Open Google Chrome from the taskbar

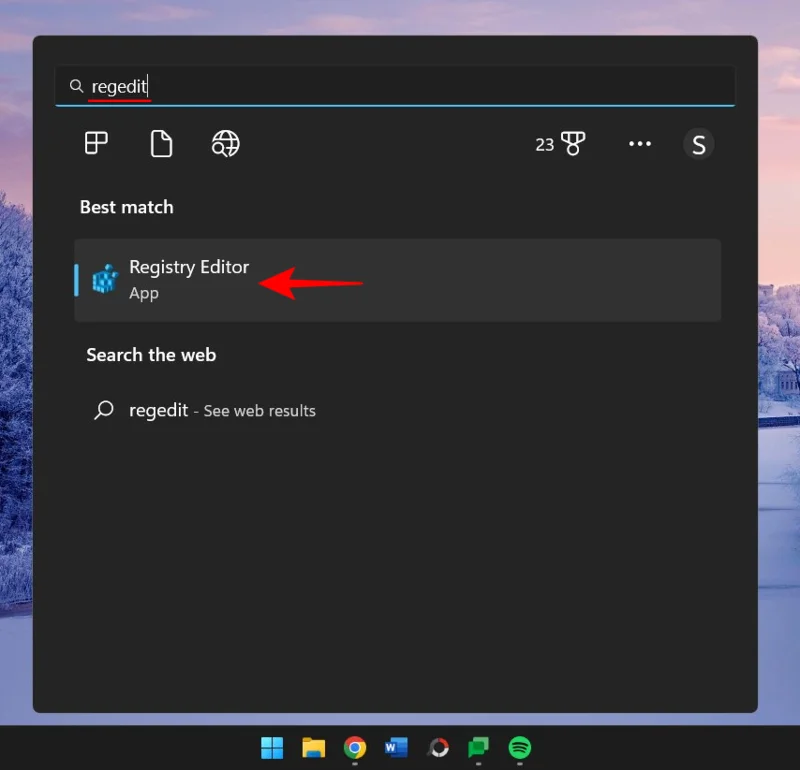pyautogui.click(x=354, y=747)
